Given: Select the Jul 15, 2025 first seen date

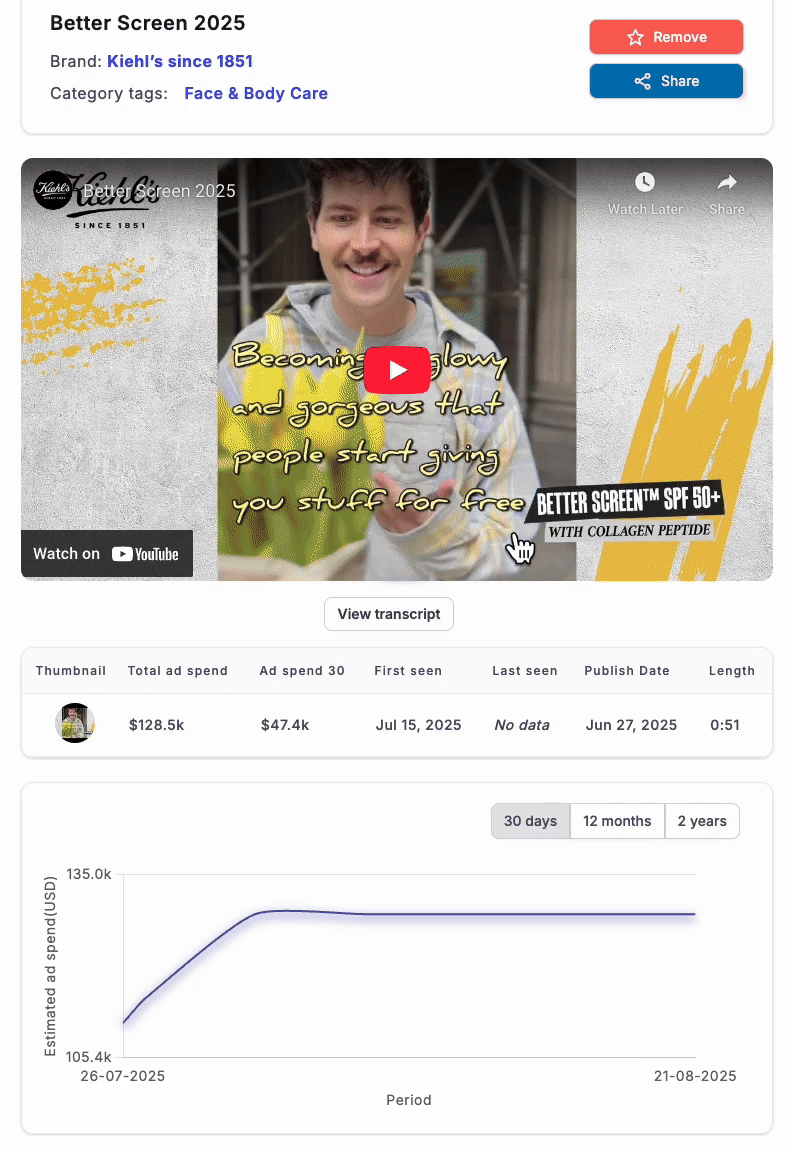Looking at the screenshot, I should pyautogui.click(x=419, y=725).
